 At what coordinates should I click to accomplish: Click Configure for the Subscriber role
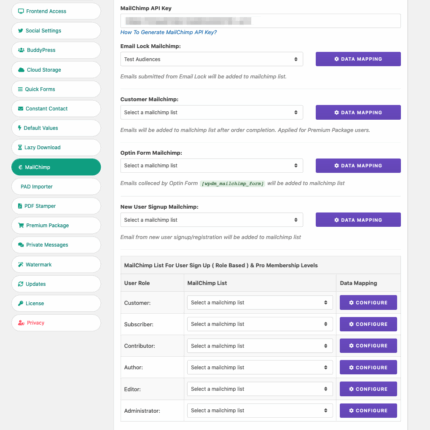pos(368,324)
